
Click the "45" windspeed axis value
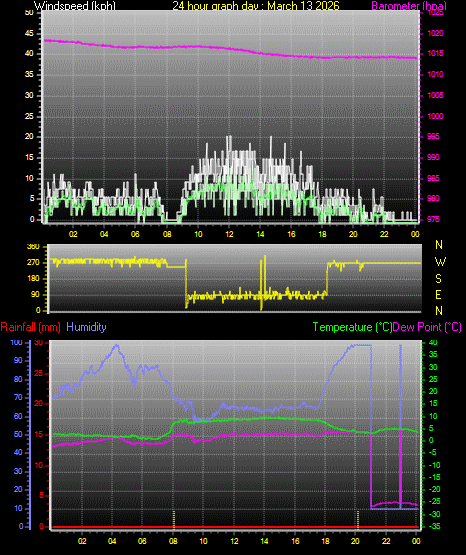tap(29, 33)
